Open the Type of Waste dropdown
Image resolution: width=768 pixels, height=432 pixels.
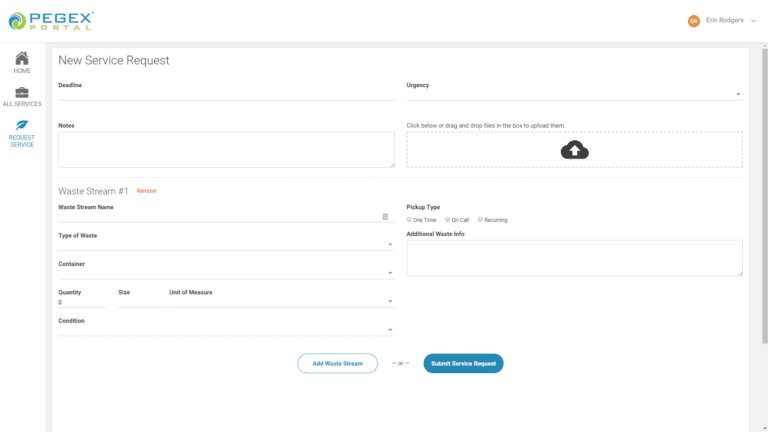point(226,244)
